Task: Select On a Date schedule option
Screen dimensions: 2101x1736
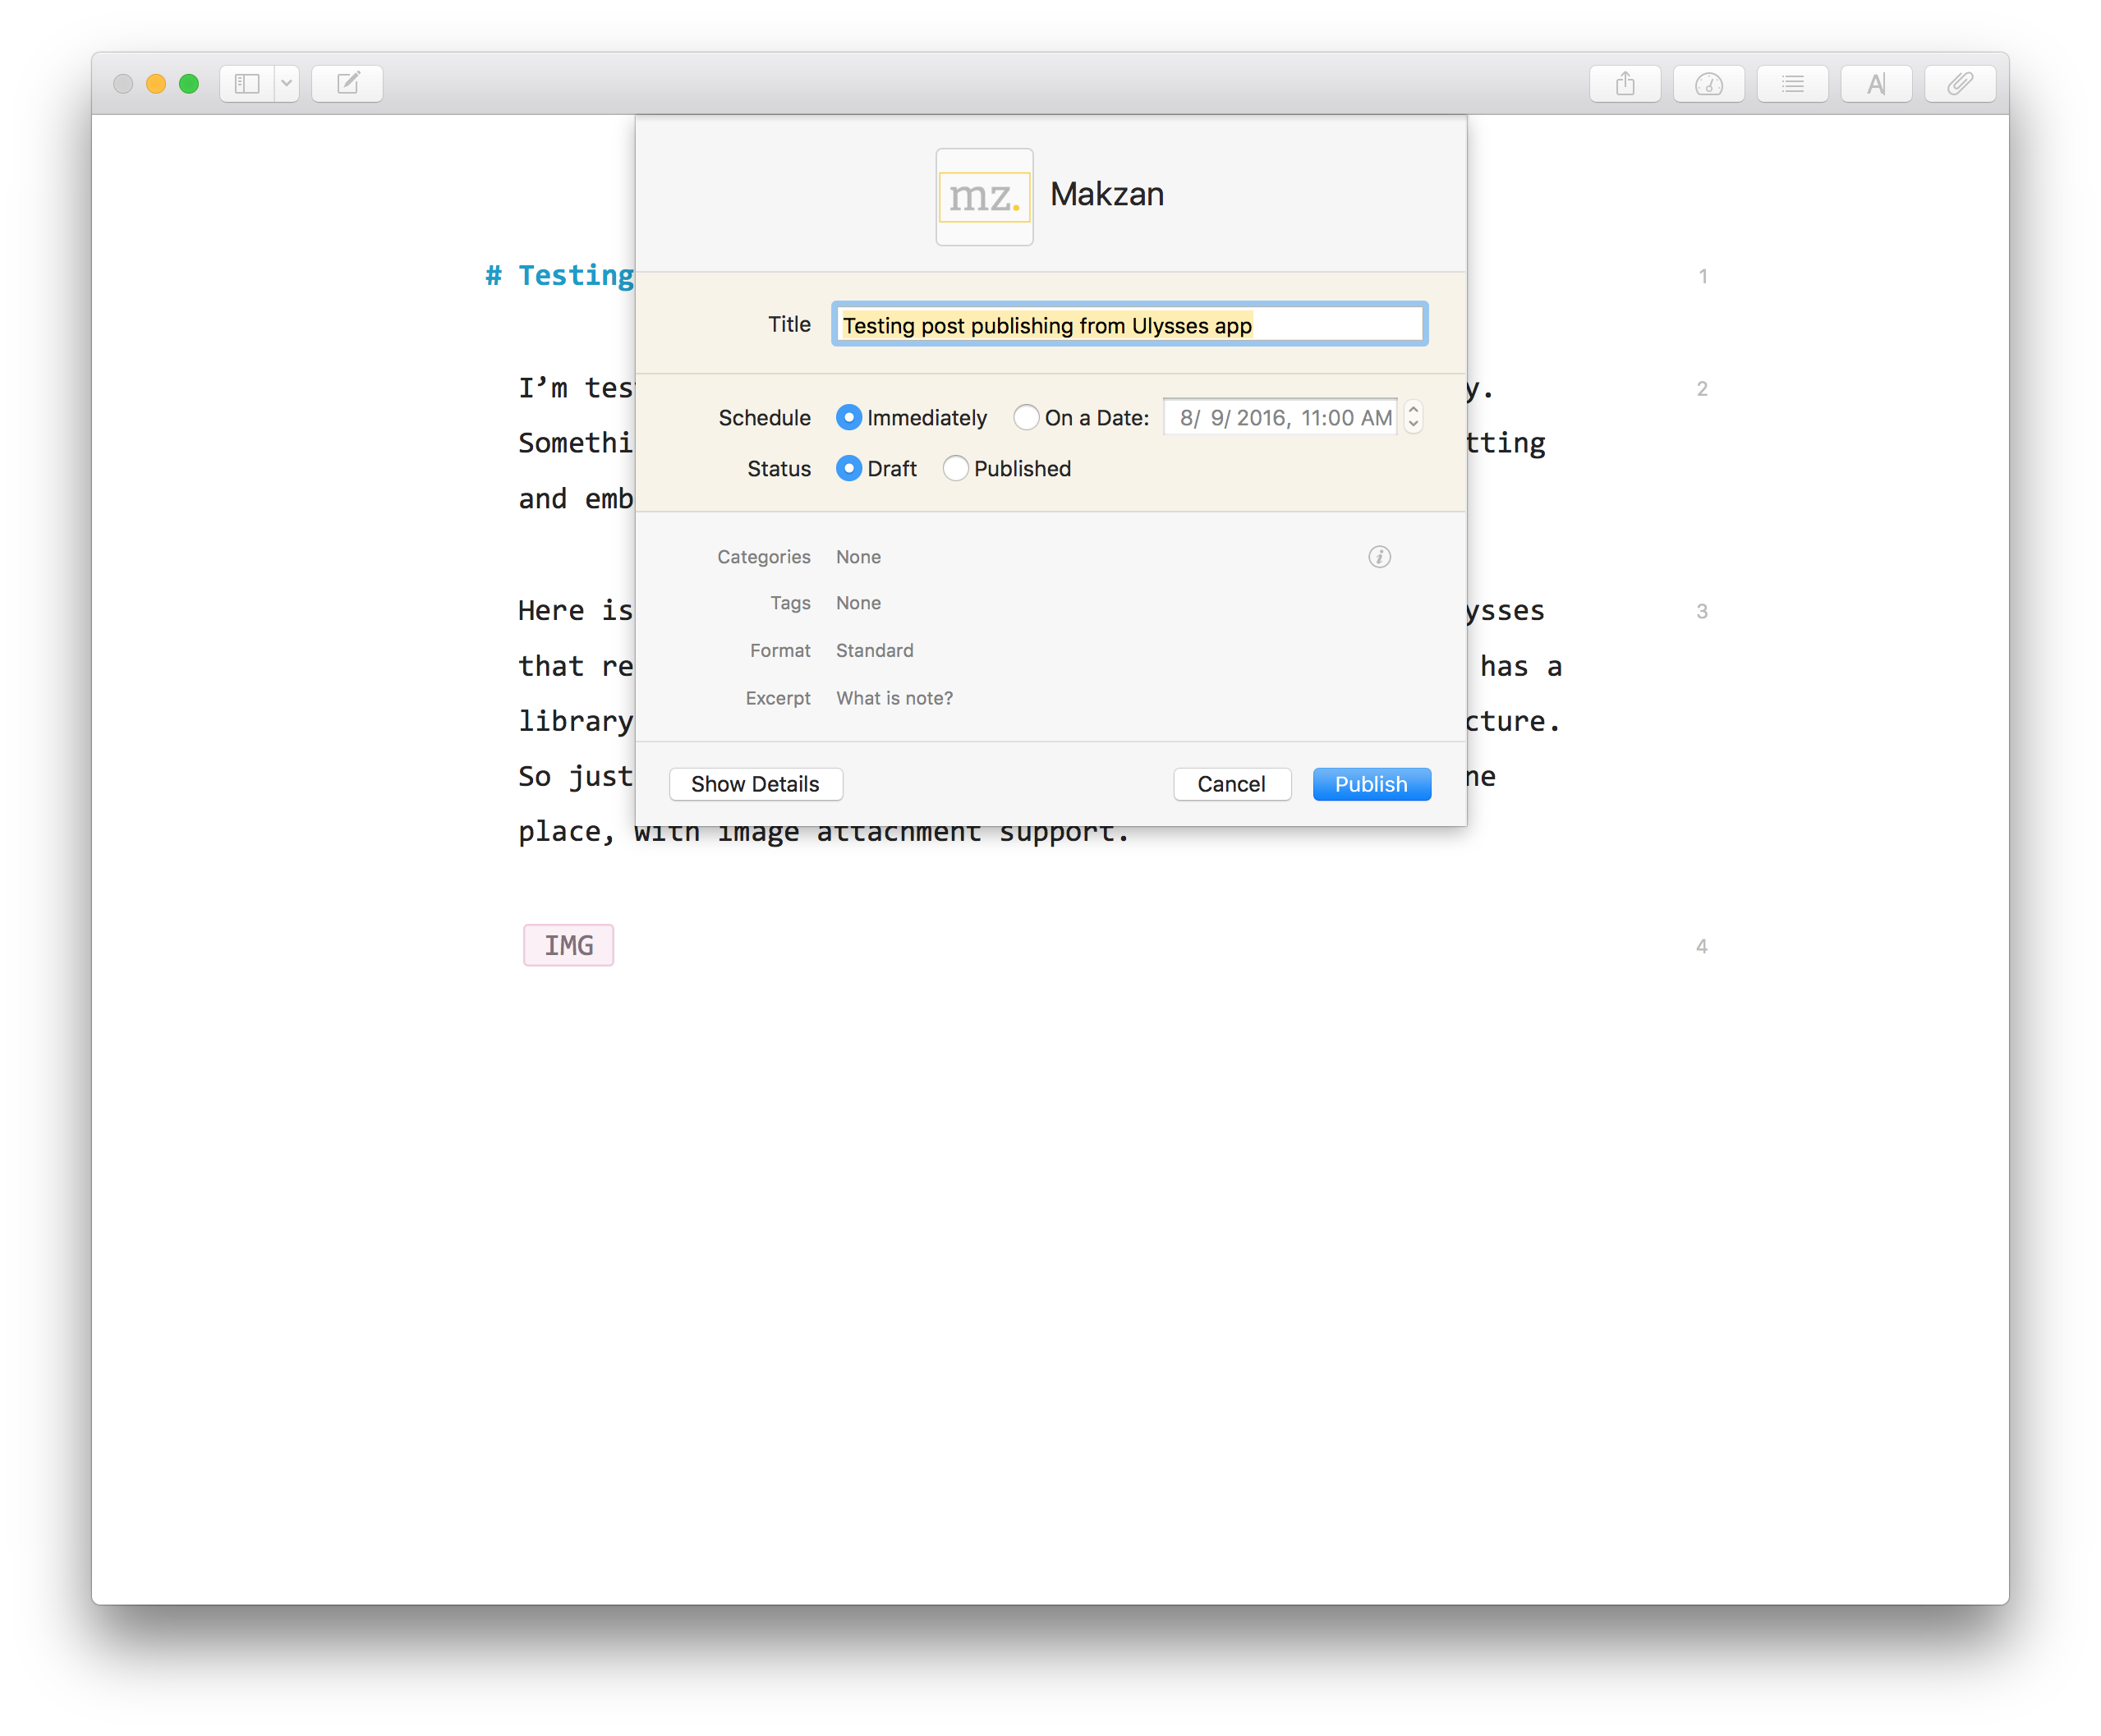Action: point(1026,418)
